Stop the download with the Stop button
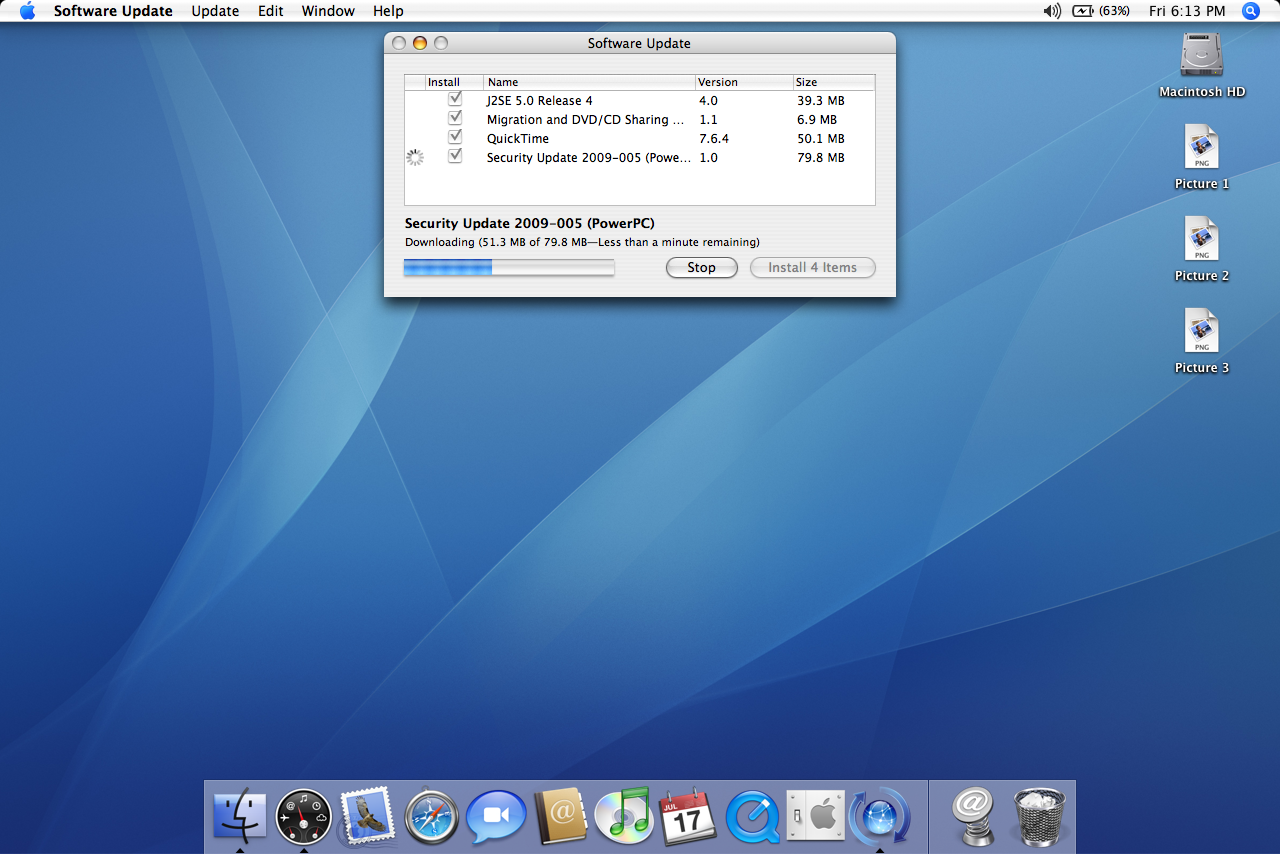1280x854 pixels. pos(701,268)
